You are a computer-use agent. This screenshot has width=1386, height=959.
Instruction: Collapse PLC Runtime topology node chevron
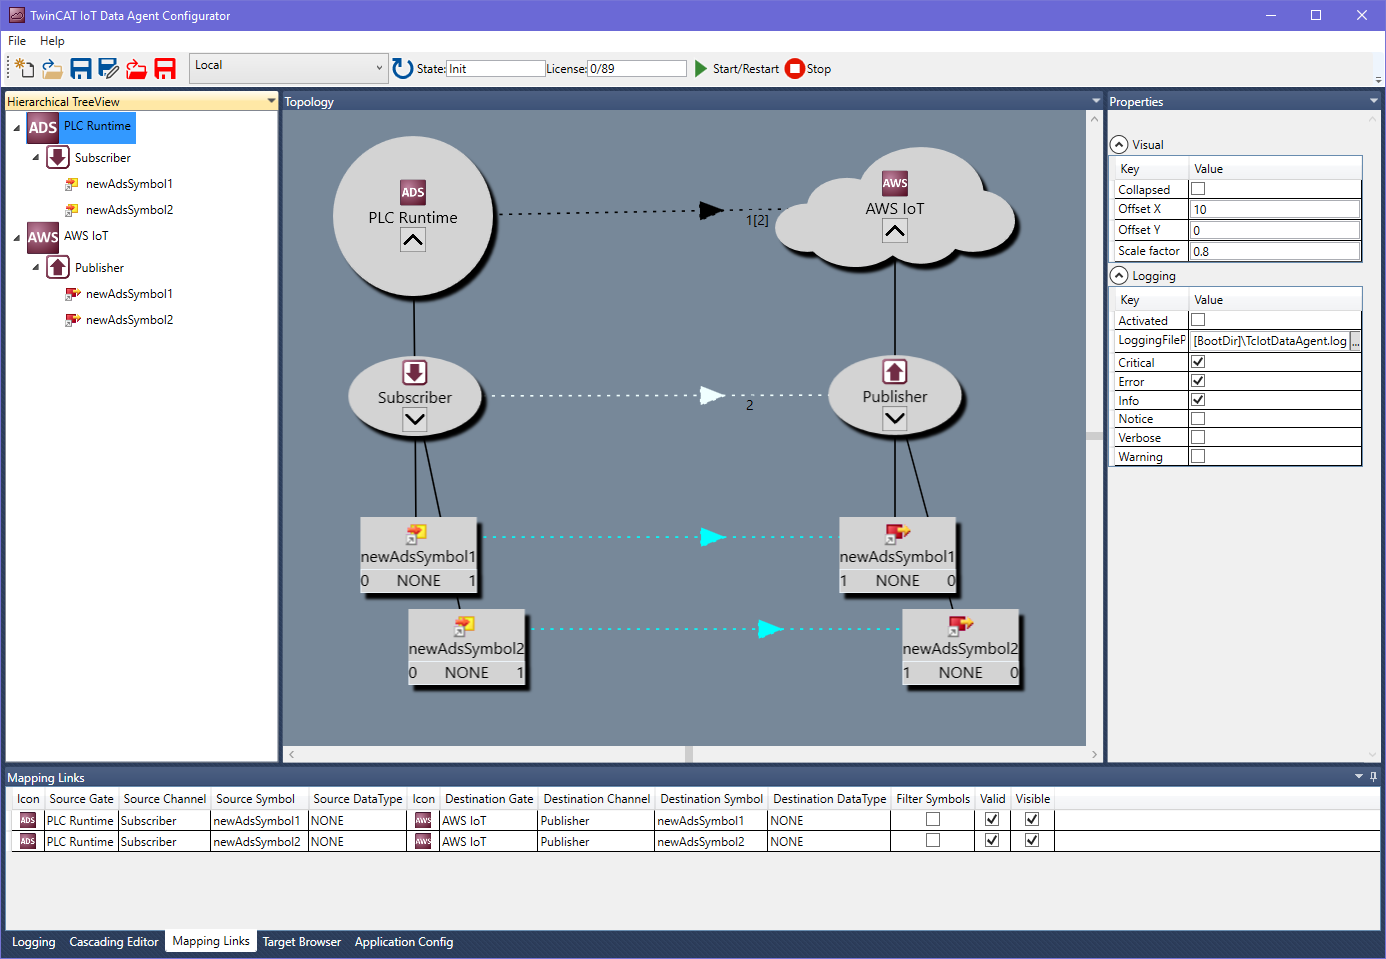pos(413,240)
